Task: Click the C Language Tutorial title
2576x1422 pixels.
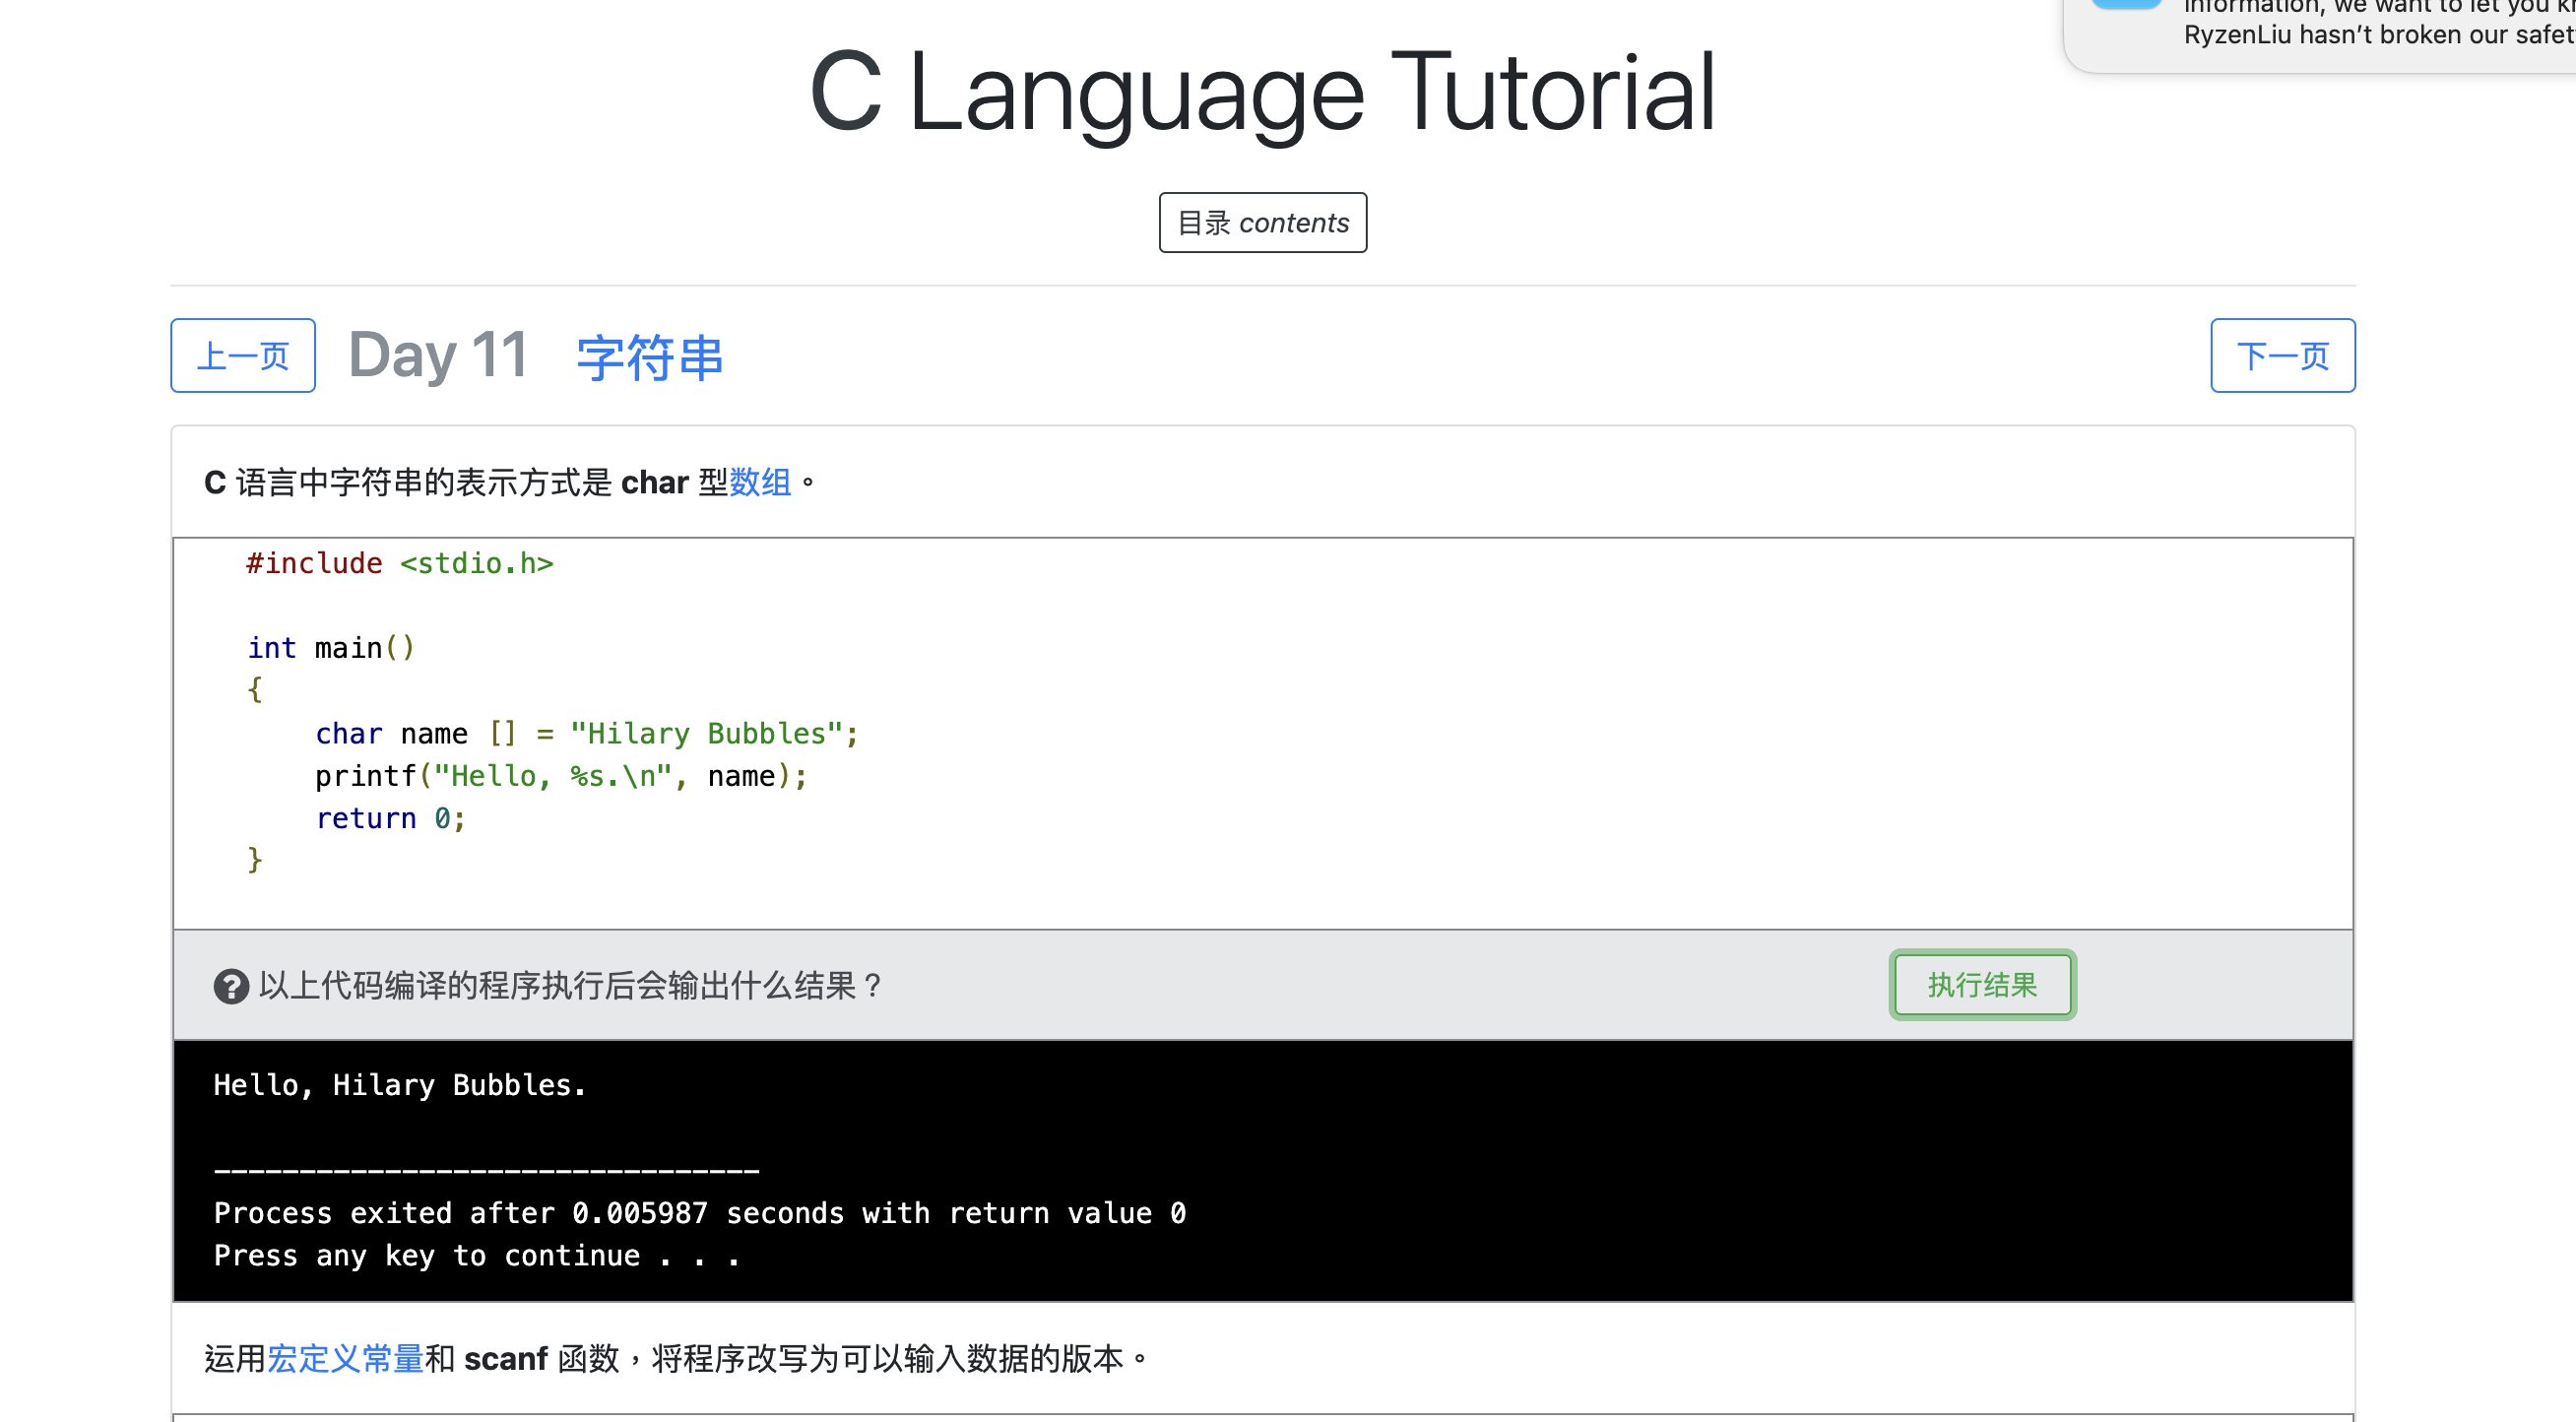Action: pos(1262,92)
